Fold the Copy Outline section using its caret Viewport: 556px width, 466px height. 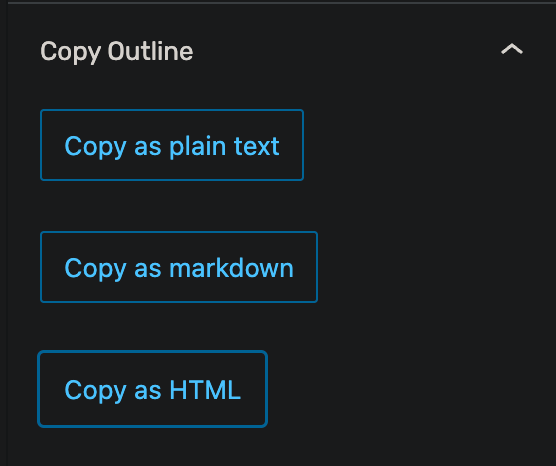click(x=512, y=49)
